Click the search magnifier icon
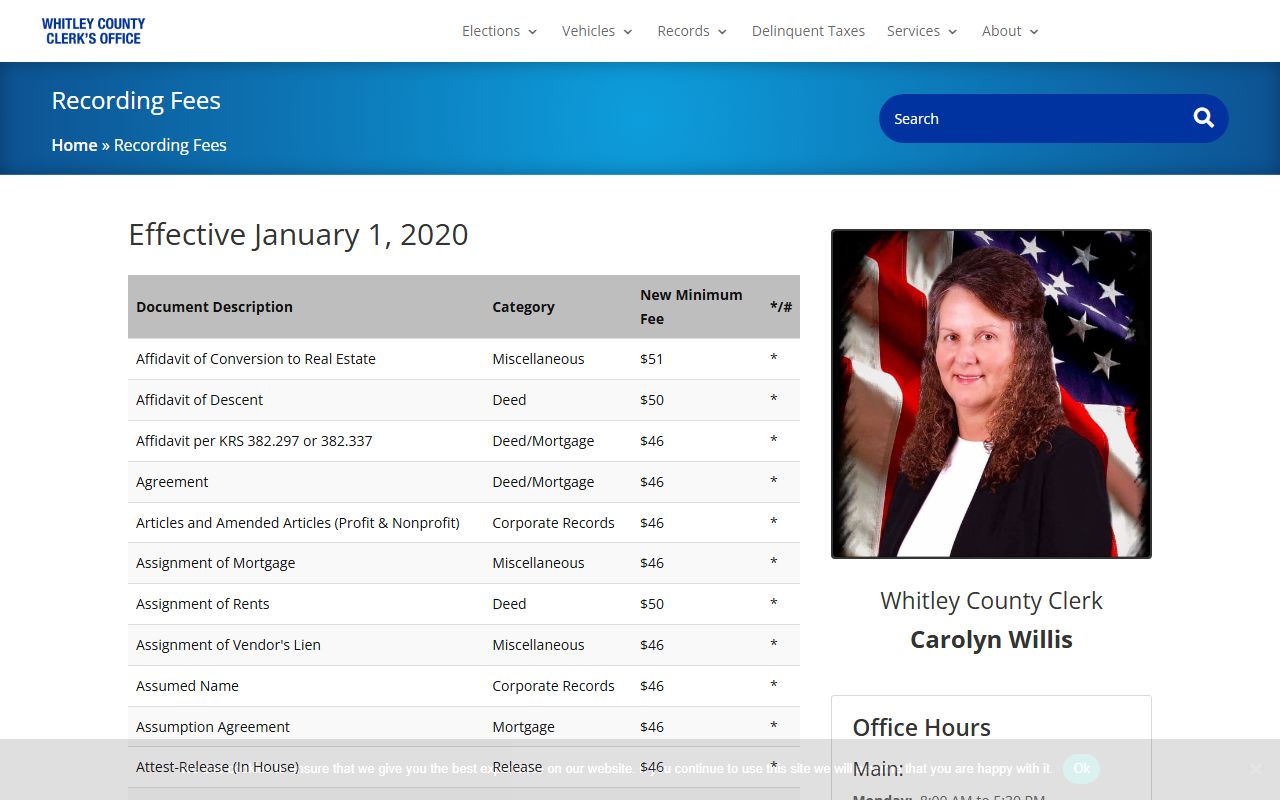The width and height of the screenshot is (1280, 800). coord(1204,118)
